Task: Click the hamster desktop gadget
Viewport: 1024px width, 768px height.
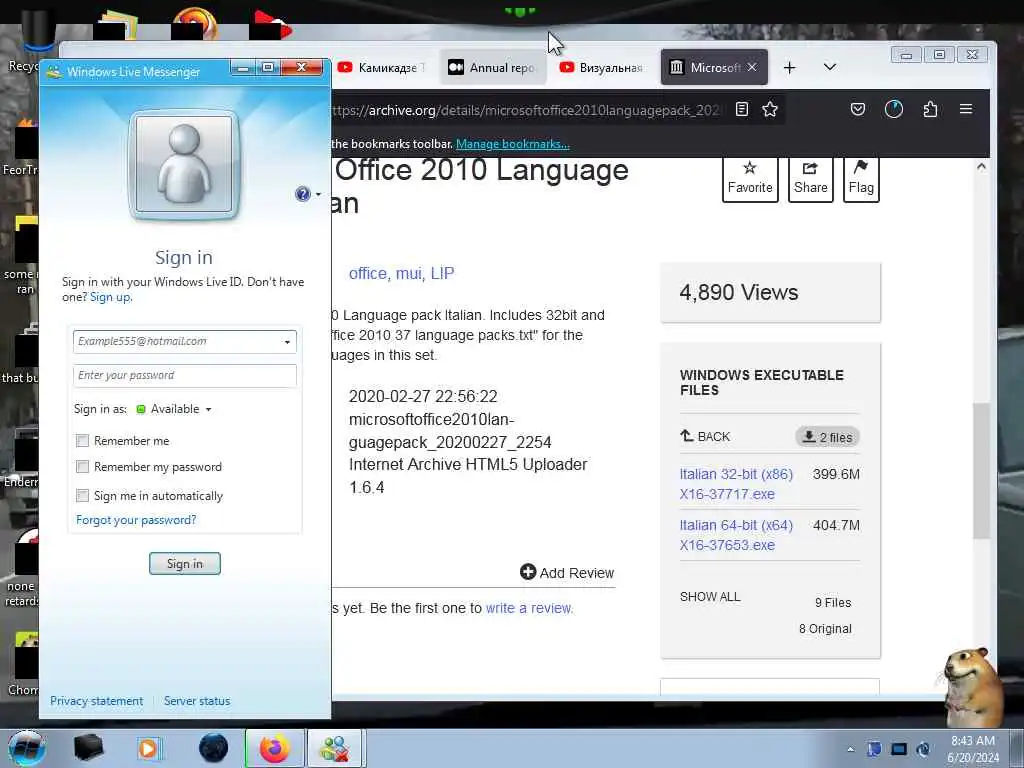Action: point(972,686)
